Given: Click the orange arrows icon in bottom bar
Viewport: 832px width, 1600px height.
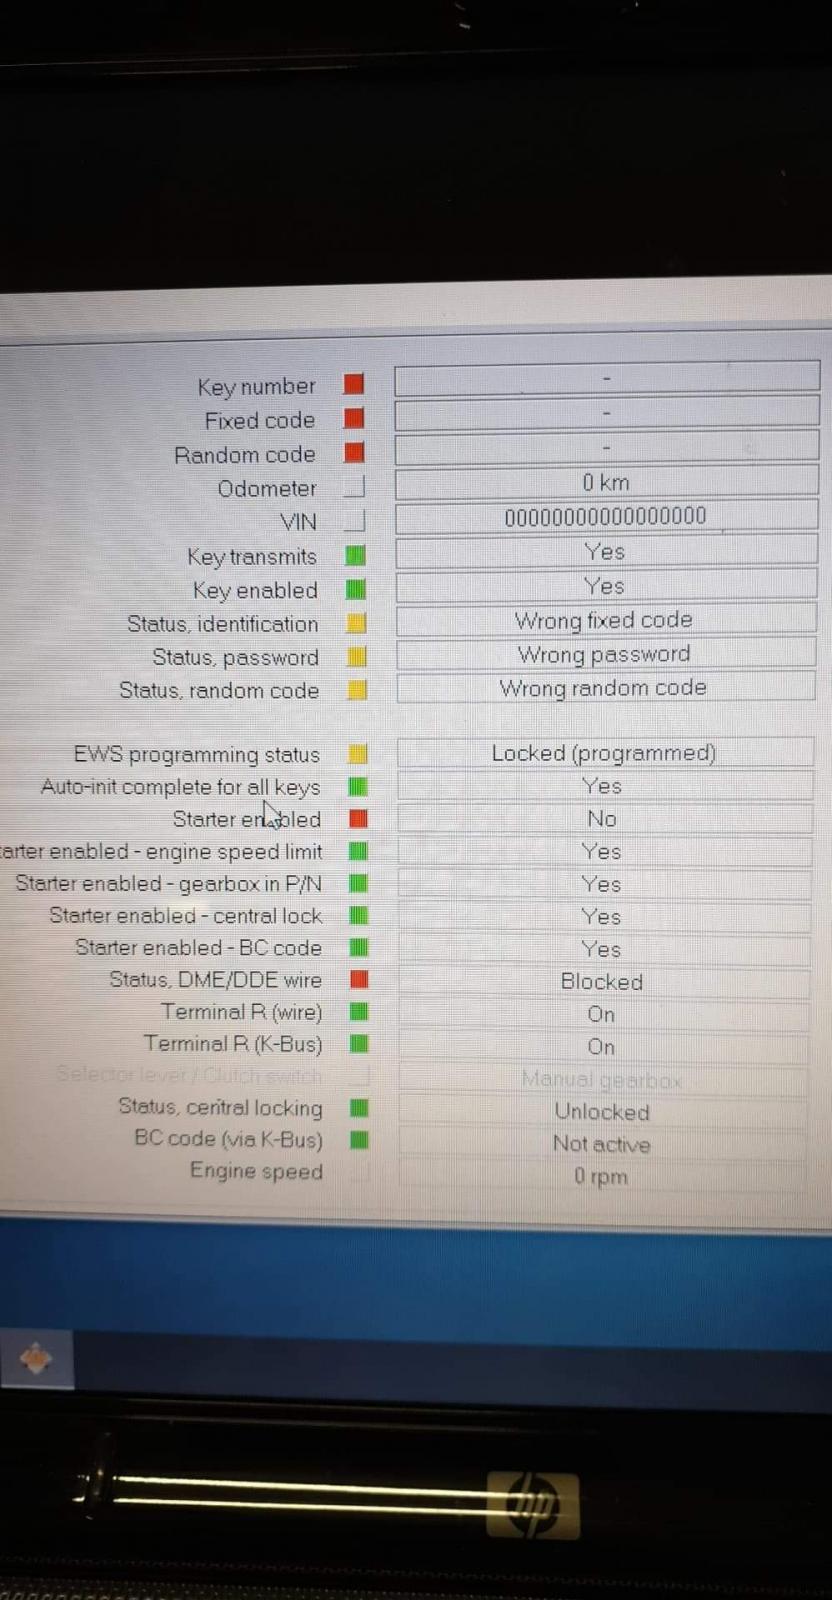Looking at the screenshot, I should (36, 1359).
